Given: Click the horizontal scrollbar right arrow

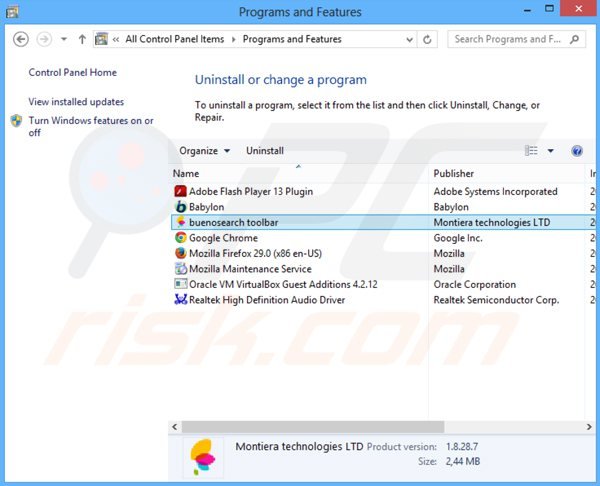Looking at the screenshot, I should 589,427.
